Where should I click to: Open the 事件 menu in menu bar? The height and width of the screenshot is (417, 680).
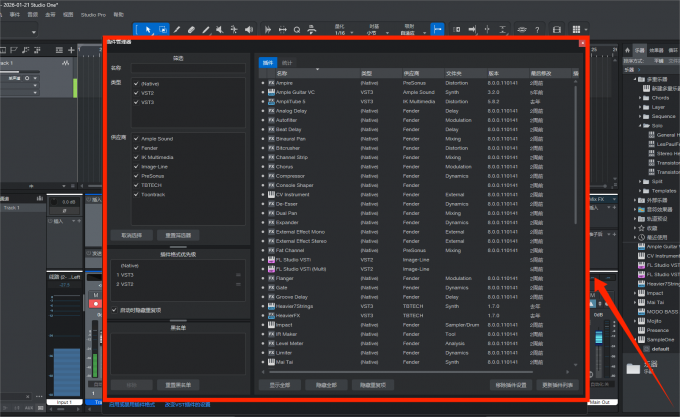tap(15, 15)
